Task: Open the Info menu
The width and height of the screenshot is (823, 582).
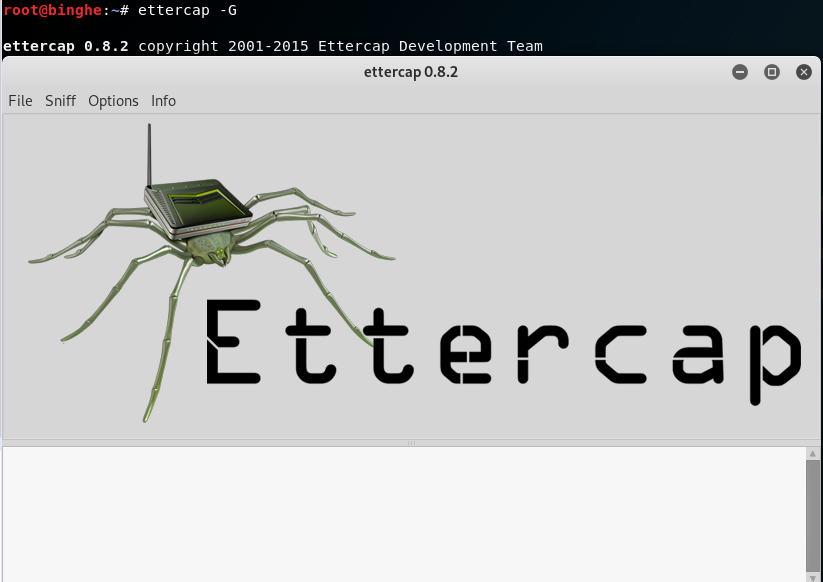Action: click(x=163, y=101)
